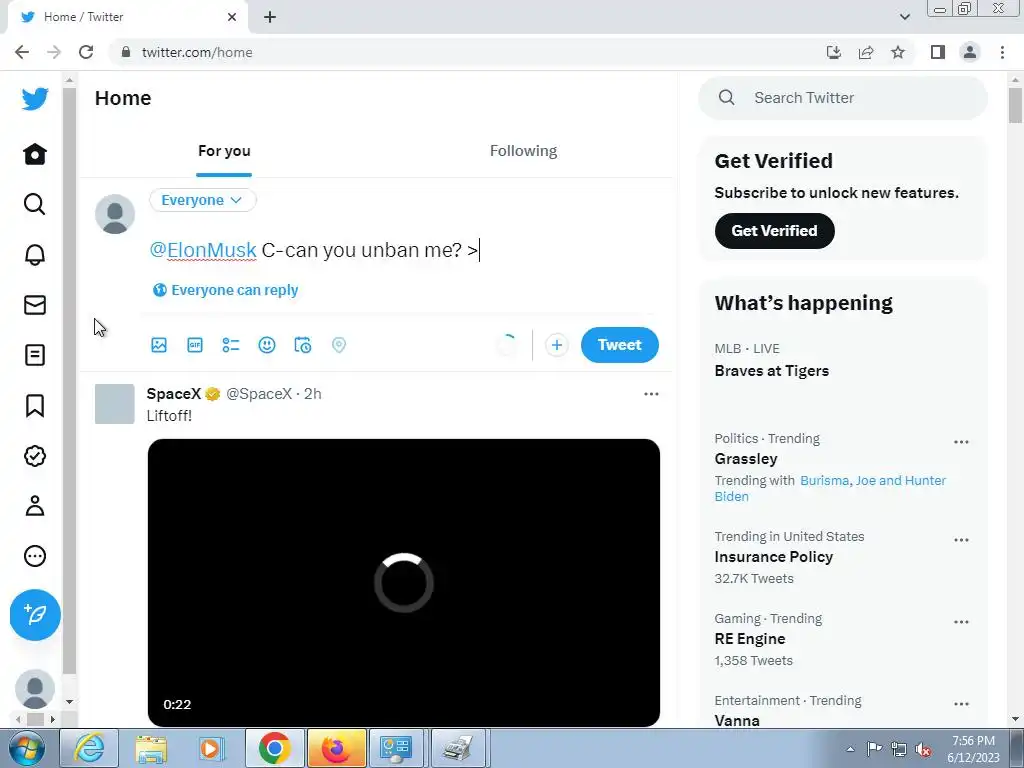Open Home from the sidebar house icon

point(35,154)
